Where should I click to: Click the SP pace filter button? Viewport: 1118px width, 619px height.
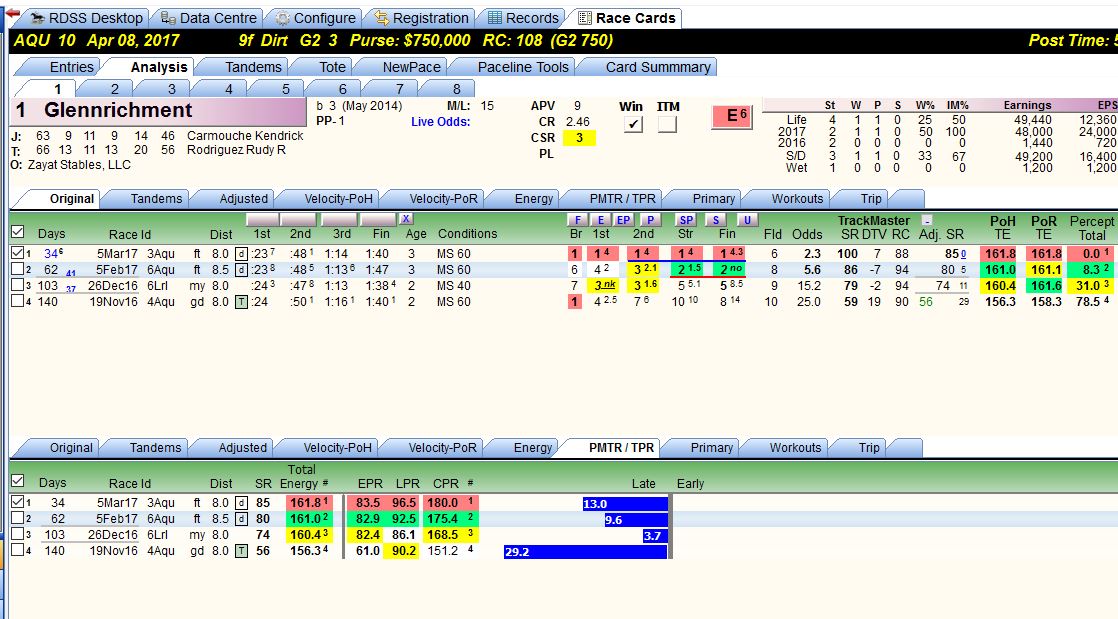[x=685, y=220]
